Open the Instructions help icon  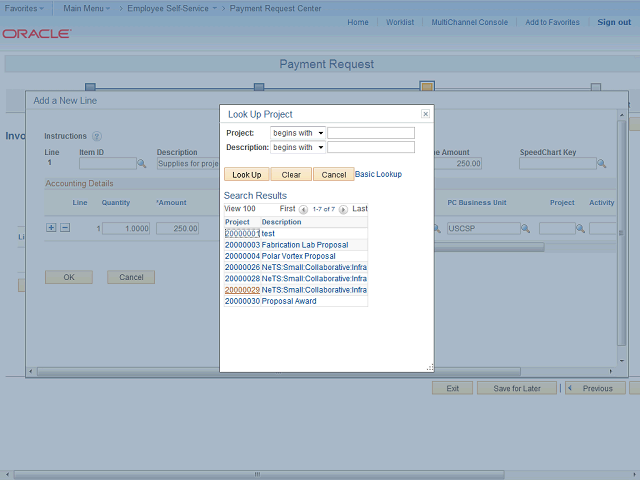coord(97,136)
